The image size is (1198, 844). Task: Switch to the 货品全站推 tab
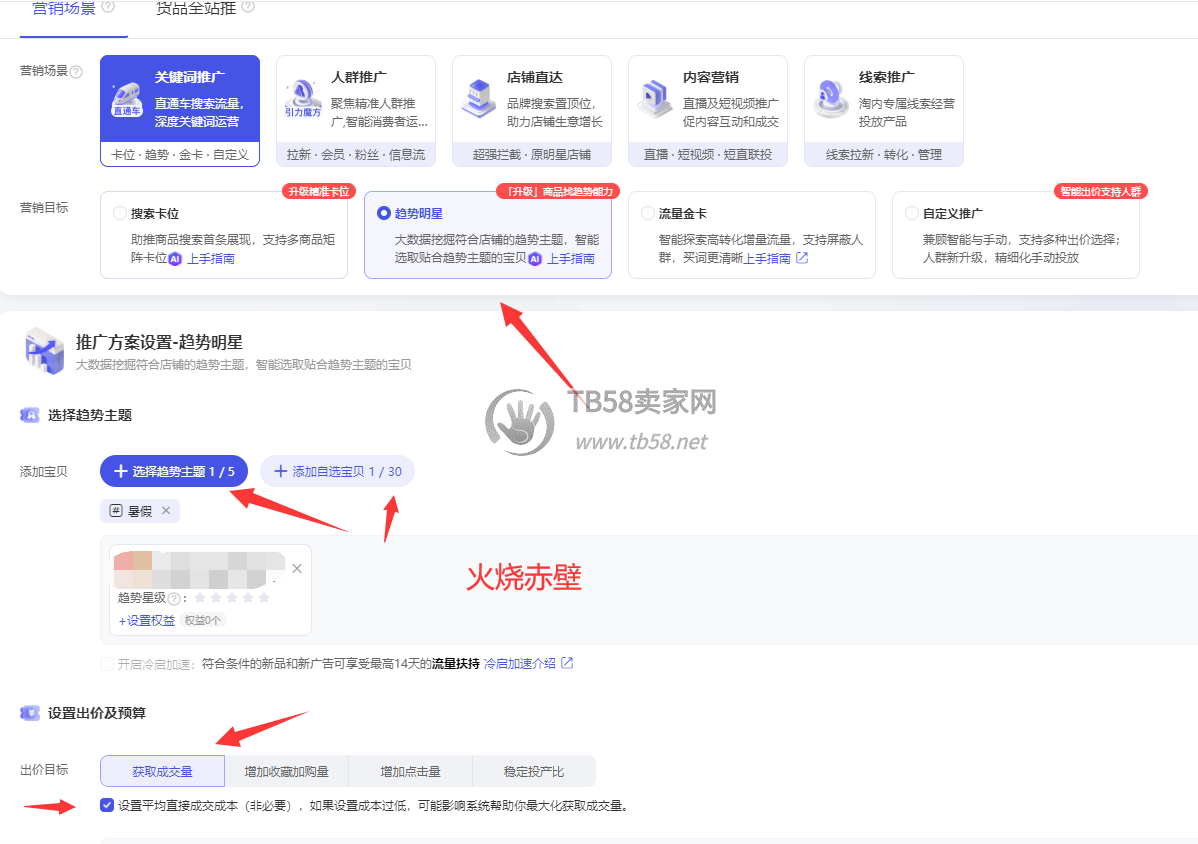[x=196, y=8]
